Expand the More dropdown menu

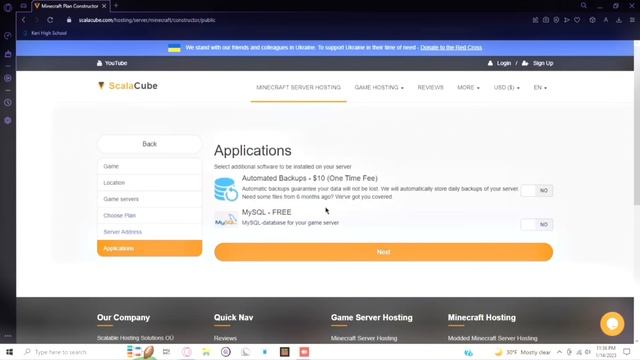pos(468,87)
